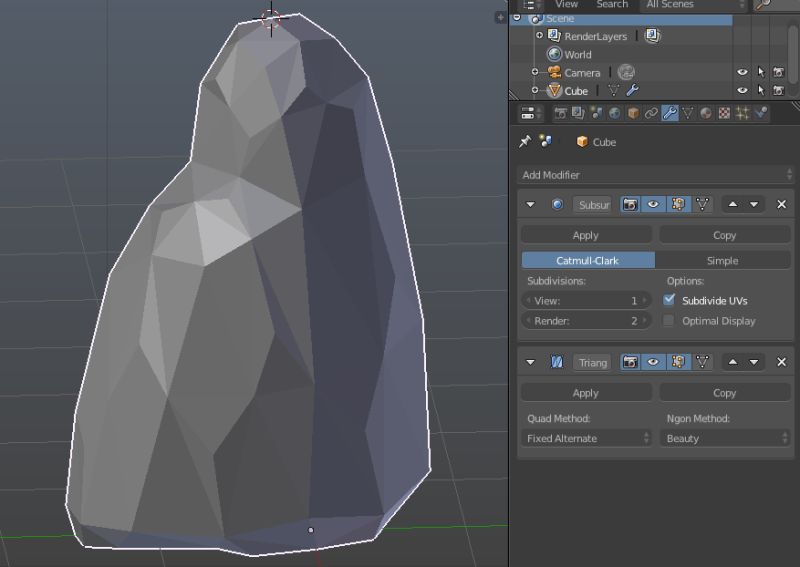Screen dimensions: 800x567
Task: Click the viewport region expand plus icon
Action: (500, 17)
